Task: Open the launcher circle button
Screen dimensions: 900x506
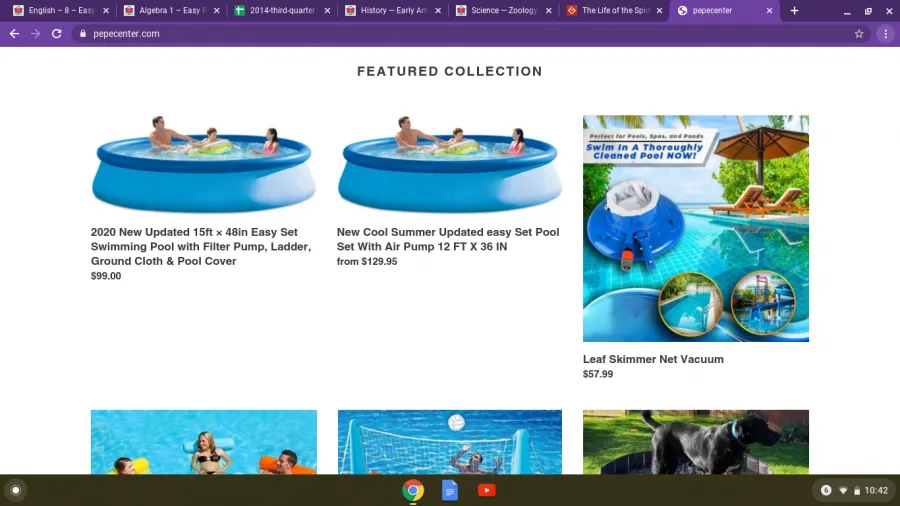Action: click(16, 491)
